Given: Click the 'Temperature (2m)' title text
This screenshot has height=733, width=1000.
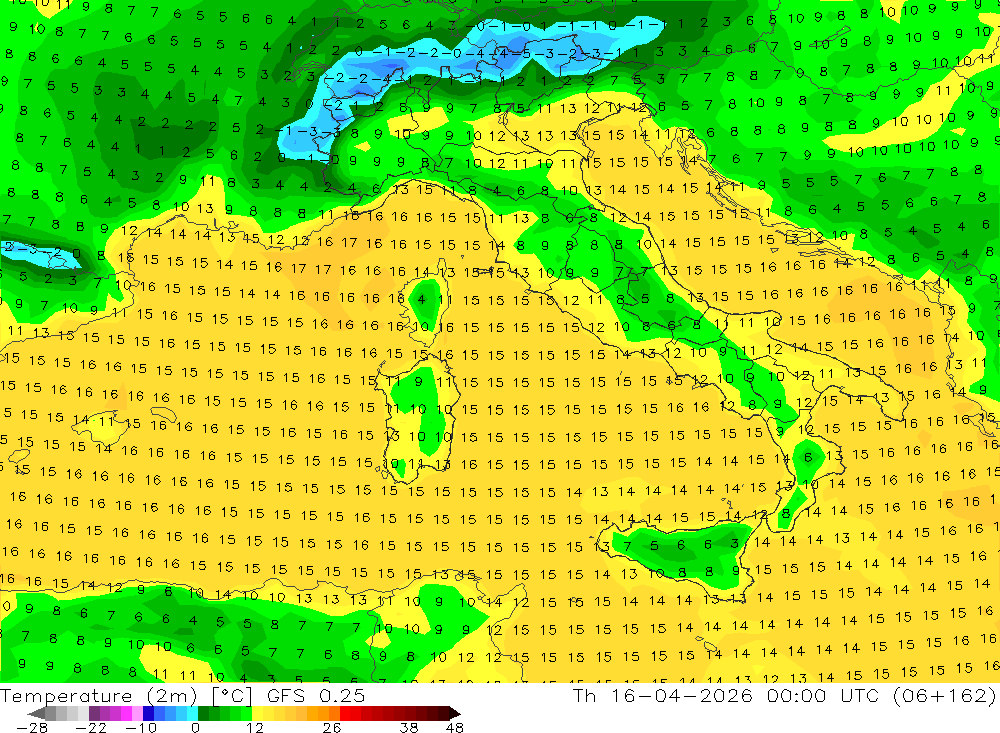Looking at the screenshot, I should pyautogui.click(x=99, y=696).
